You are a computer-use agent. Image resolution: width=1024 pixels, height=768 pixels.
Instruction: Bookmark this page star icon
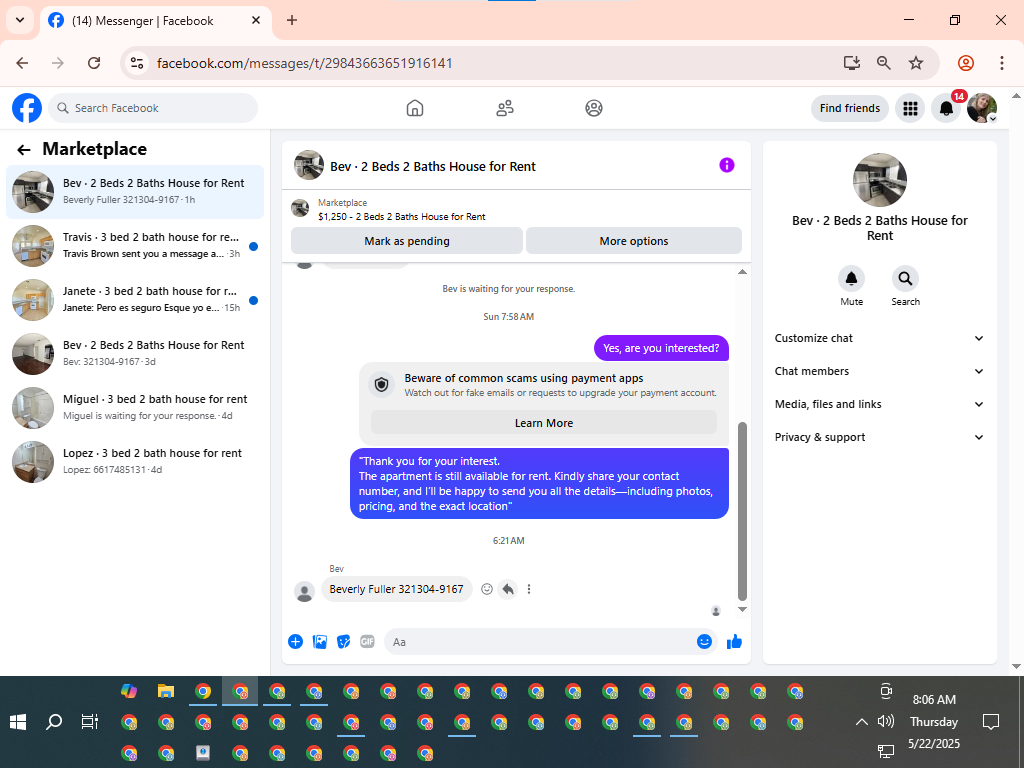click(916, 63)
